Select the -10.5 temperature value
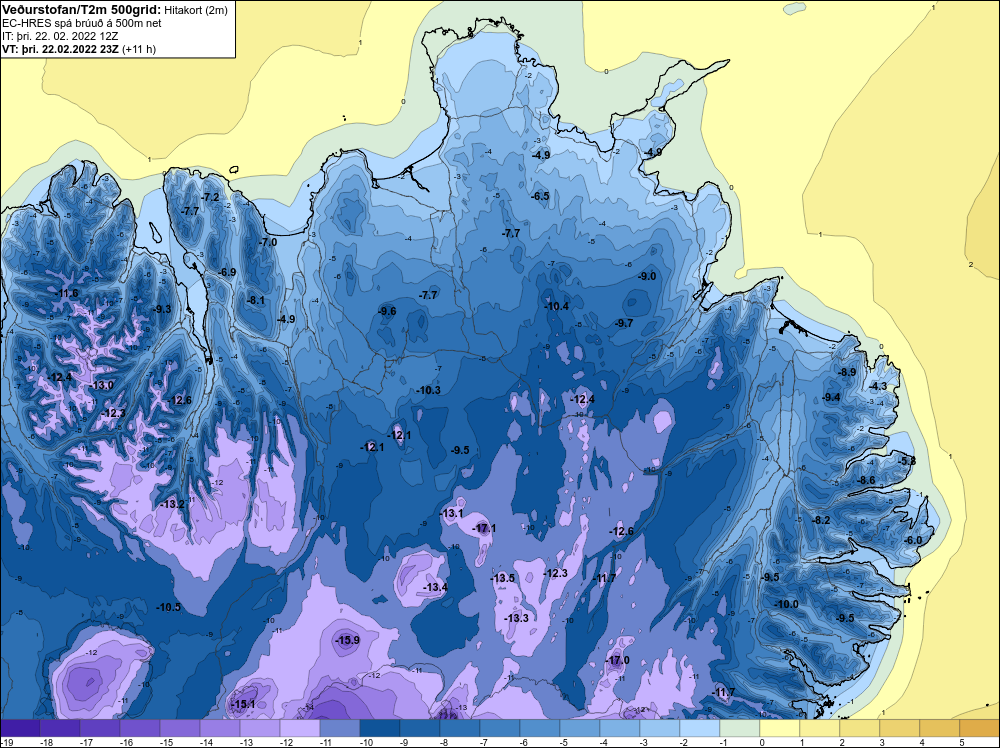The width and height of the screenshot is (1000, 748). [169, 607]
